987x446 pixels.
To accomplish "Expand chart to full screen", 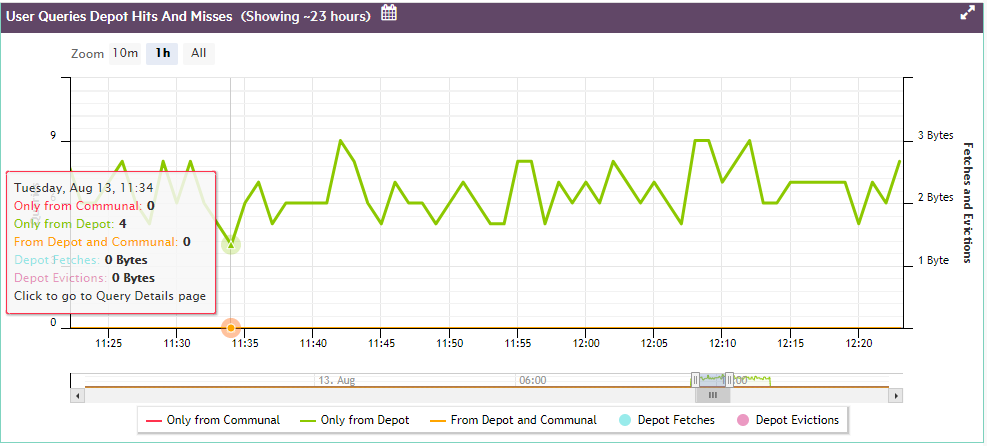I will click(x=967, y=14).
